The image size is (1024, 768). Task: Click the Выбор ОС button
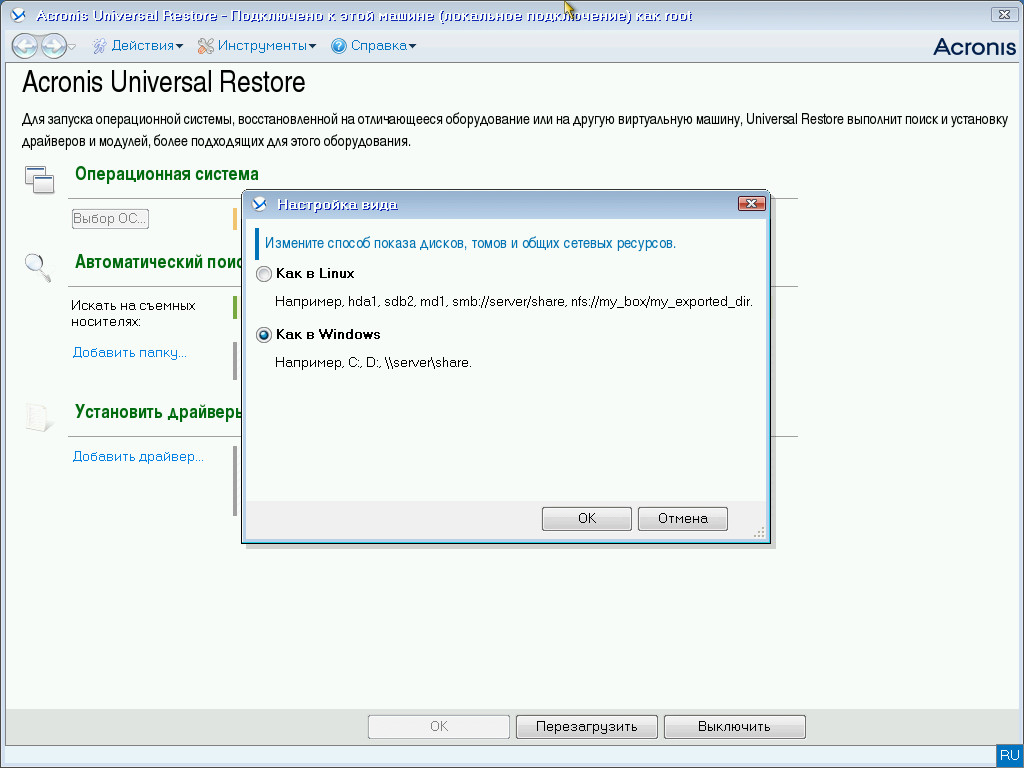110,218
